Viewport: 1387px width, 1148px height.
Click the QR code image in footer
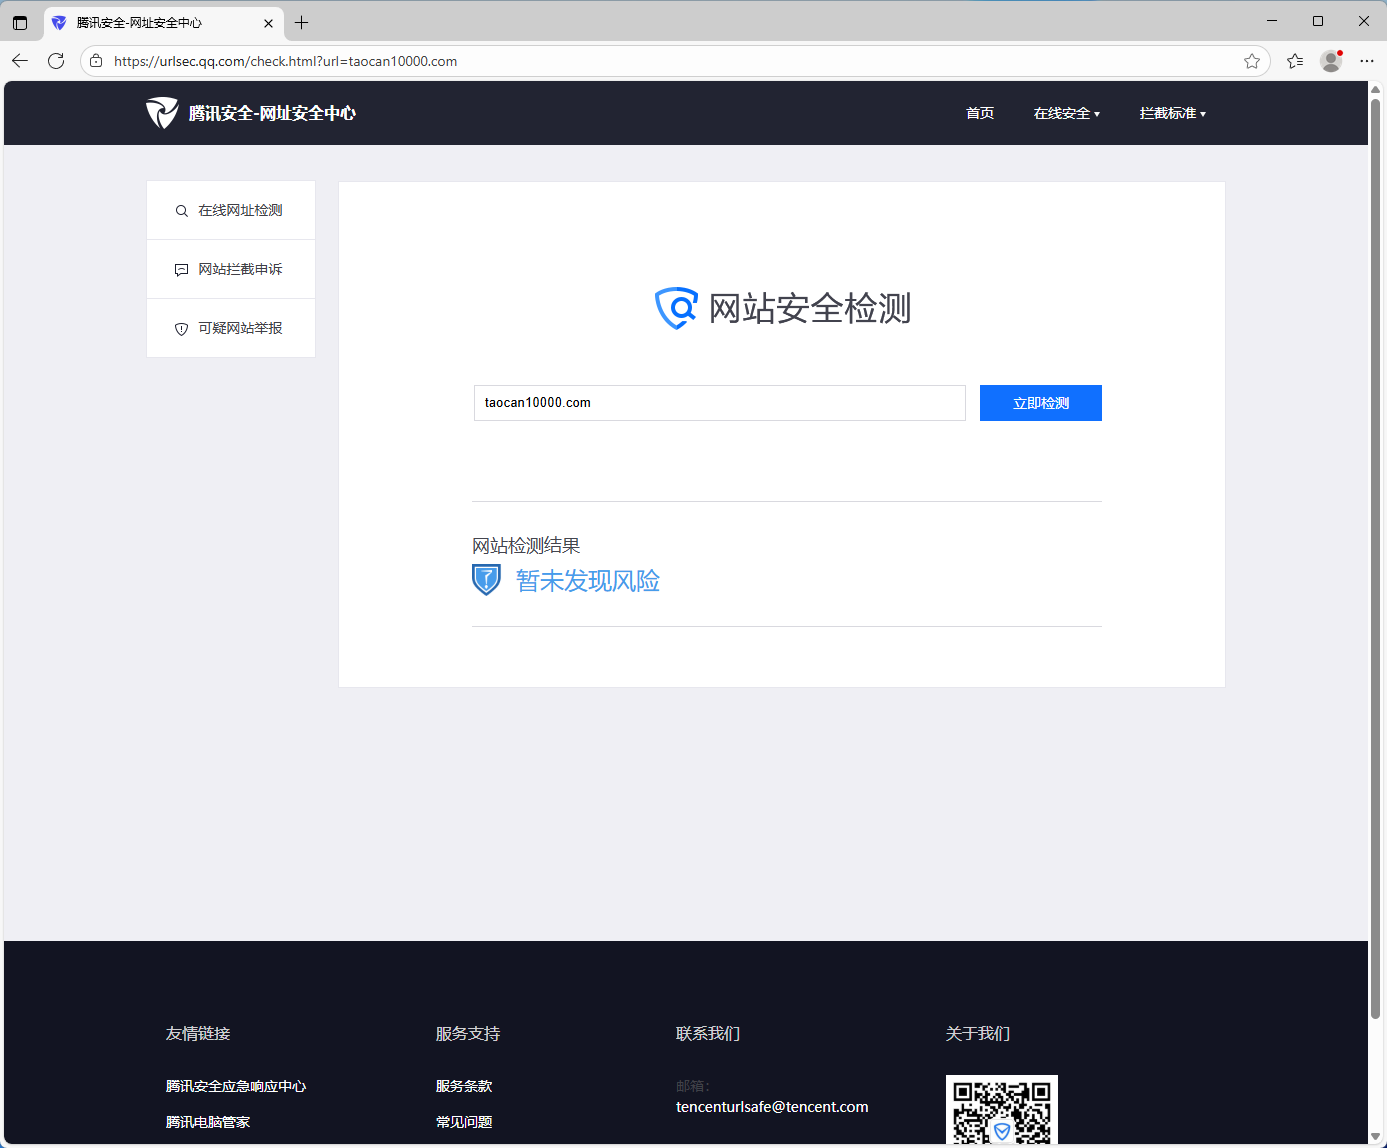click(x=1002, y=1111)
